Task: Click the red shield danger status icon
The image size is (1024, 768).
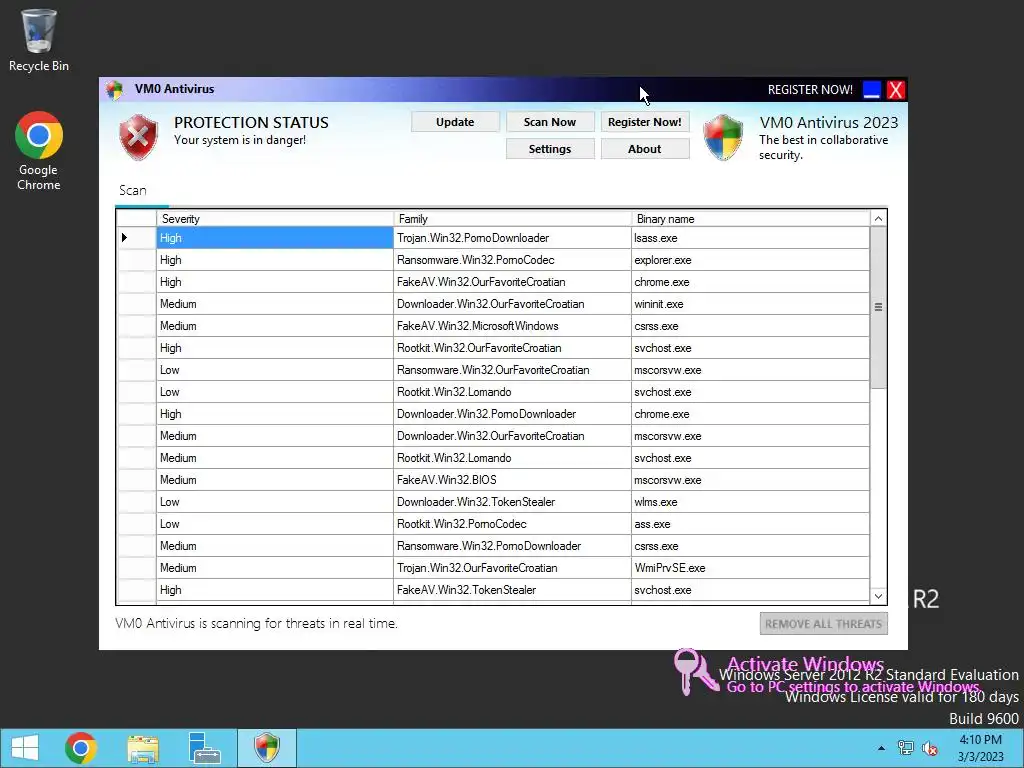Action: point(138,136)
